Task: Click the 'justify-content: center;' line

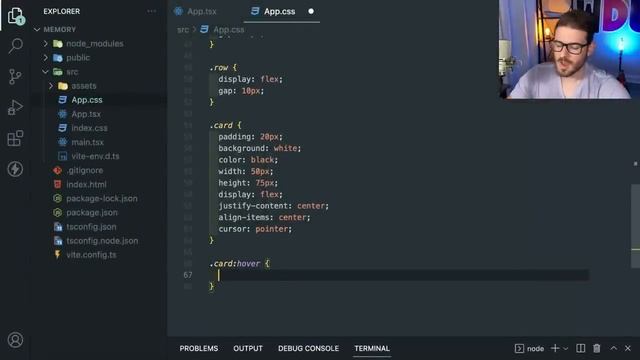Action: 273,206
